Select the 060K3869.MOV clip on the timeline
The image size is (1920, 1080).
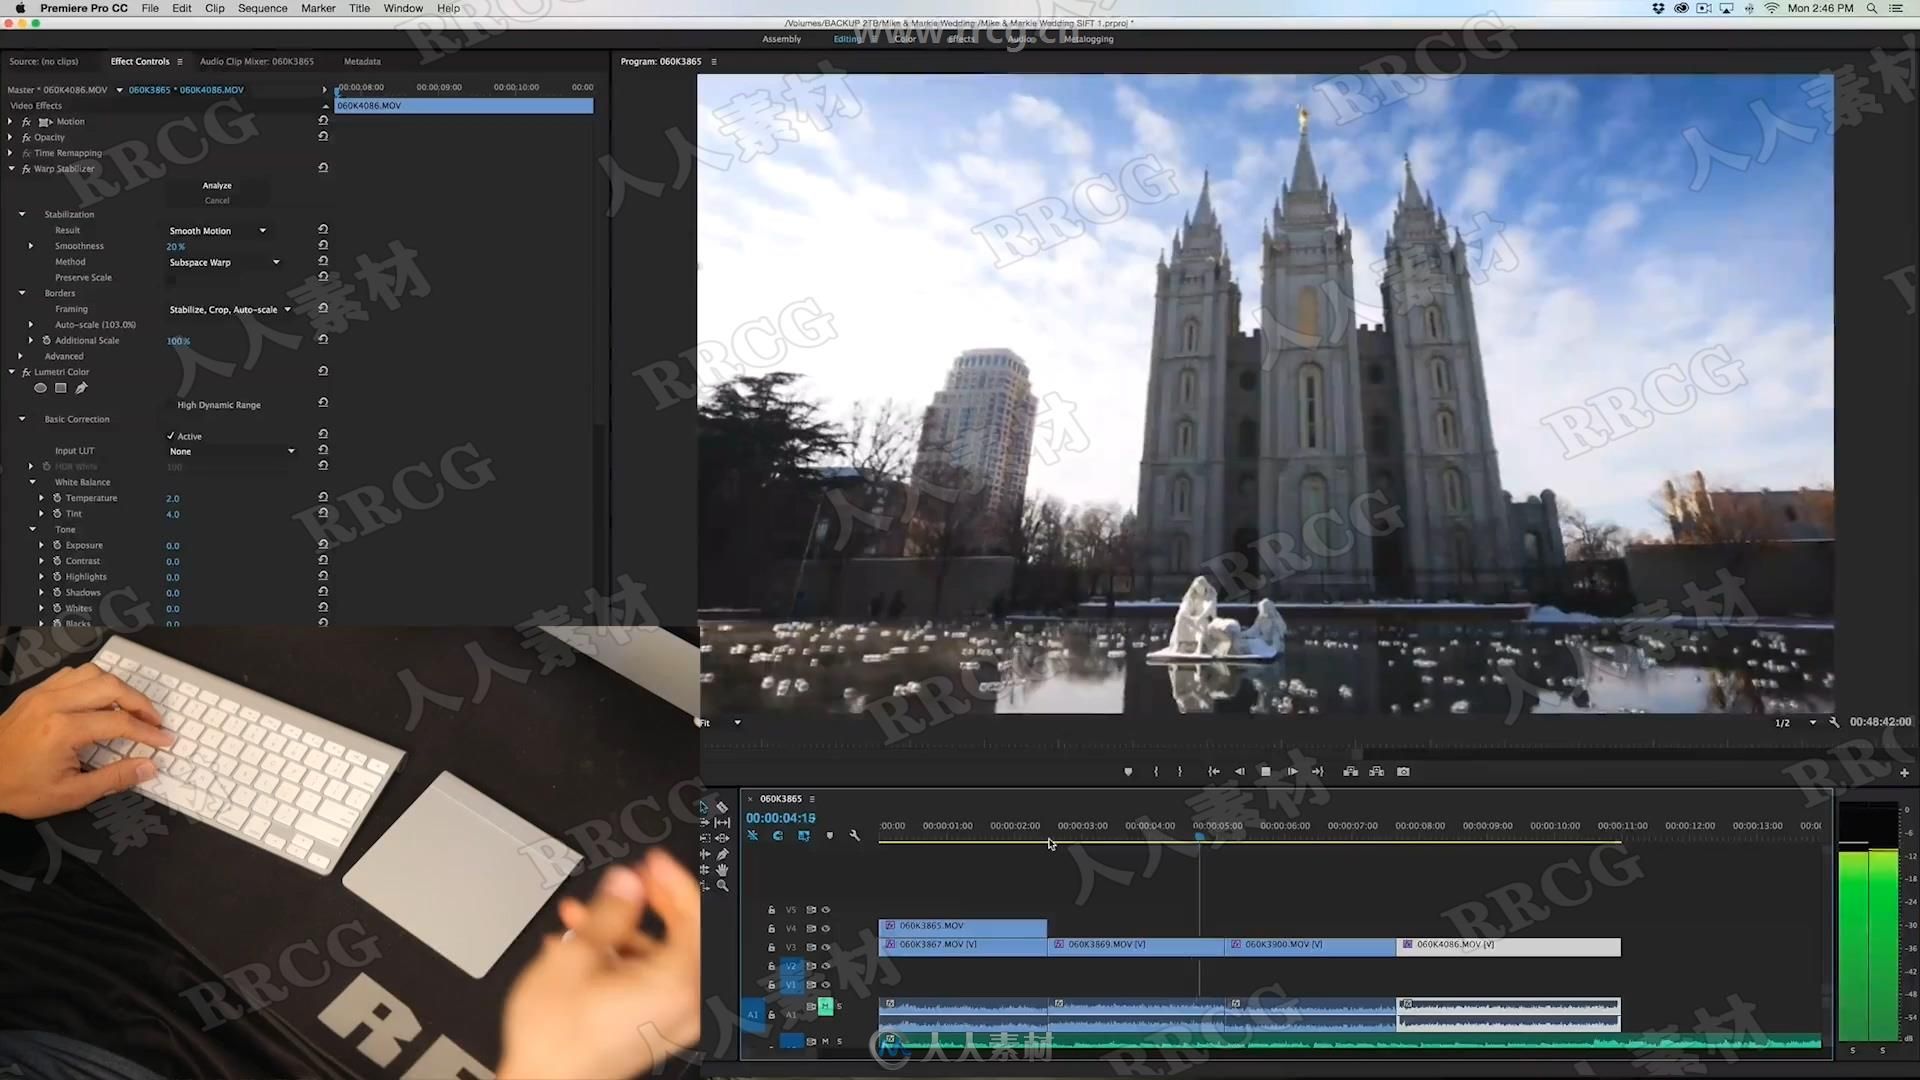[1135, 945]
